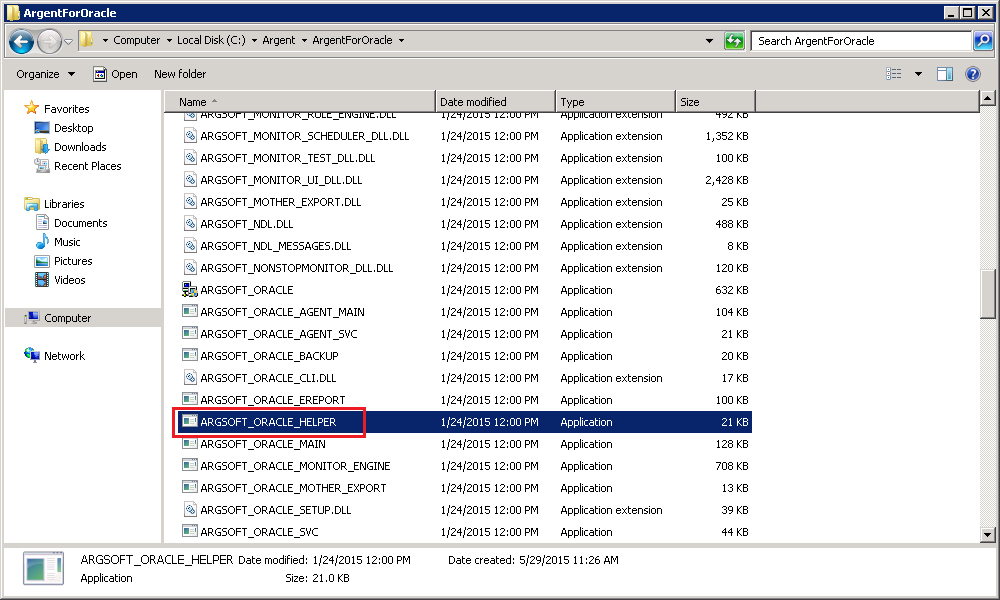Sort by the Name column header

[x=300, y=102]
